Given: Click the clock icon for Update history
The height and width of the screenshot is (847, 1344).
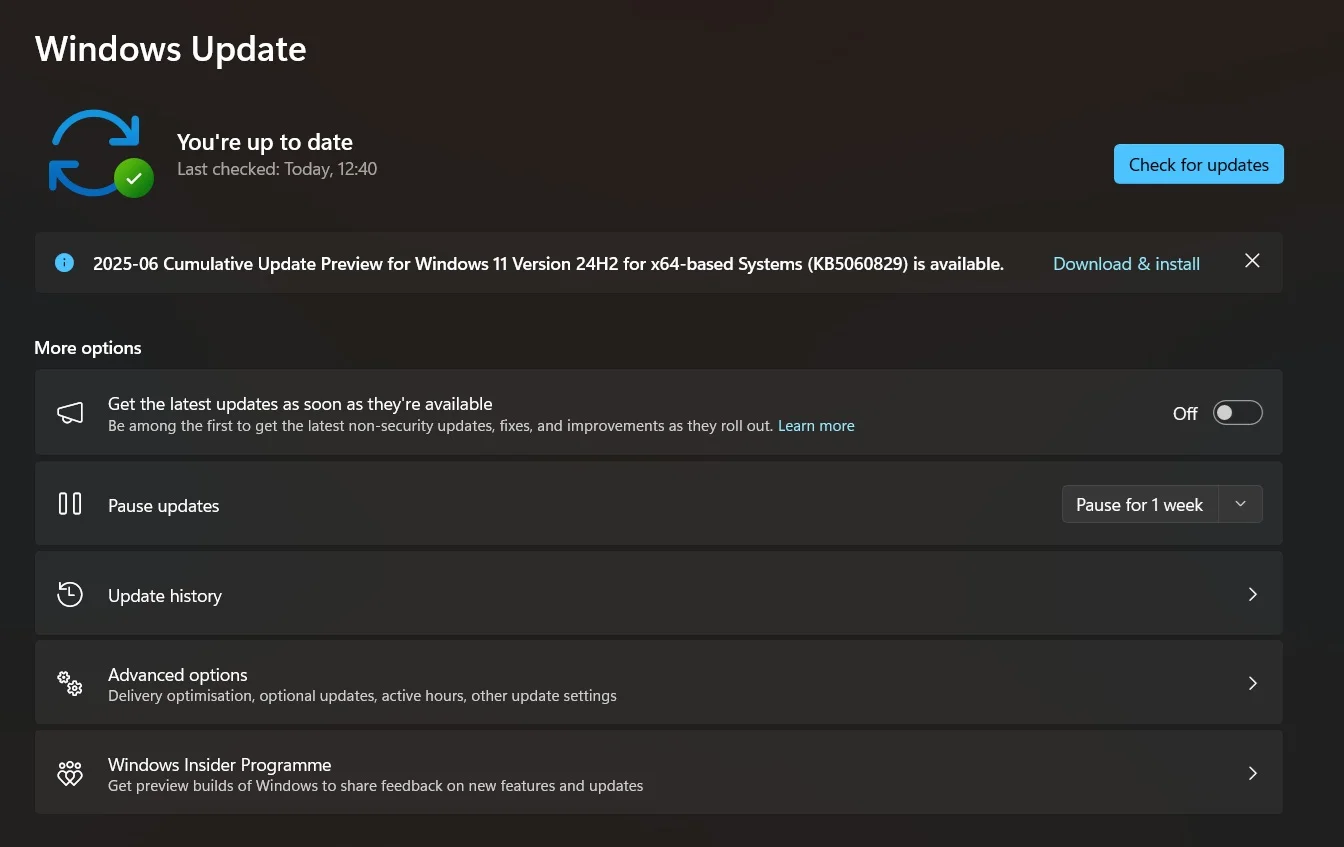Looking at the screenshot, I should point(70,594).
